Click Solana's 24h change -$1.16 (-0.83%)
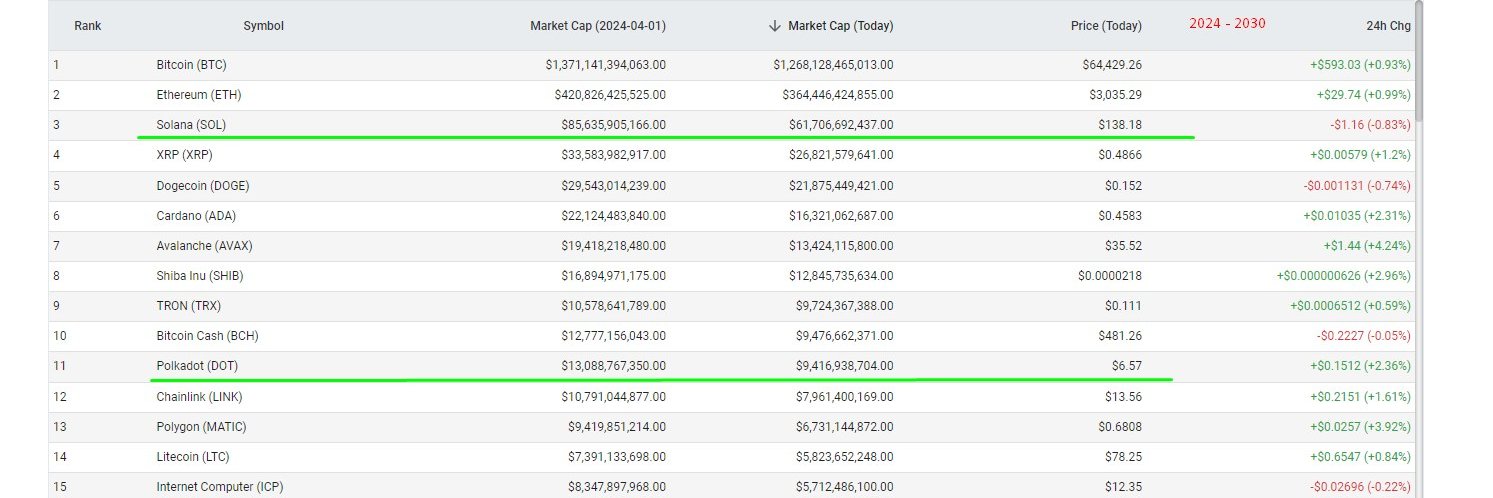This screenshot has height=498, width=1493. point(1370,125)
